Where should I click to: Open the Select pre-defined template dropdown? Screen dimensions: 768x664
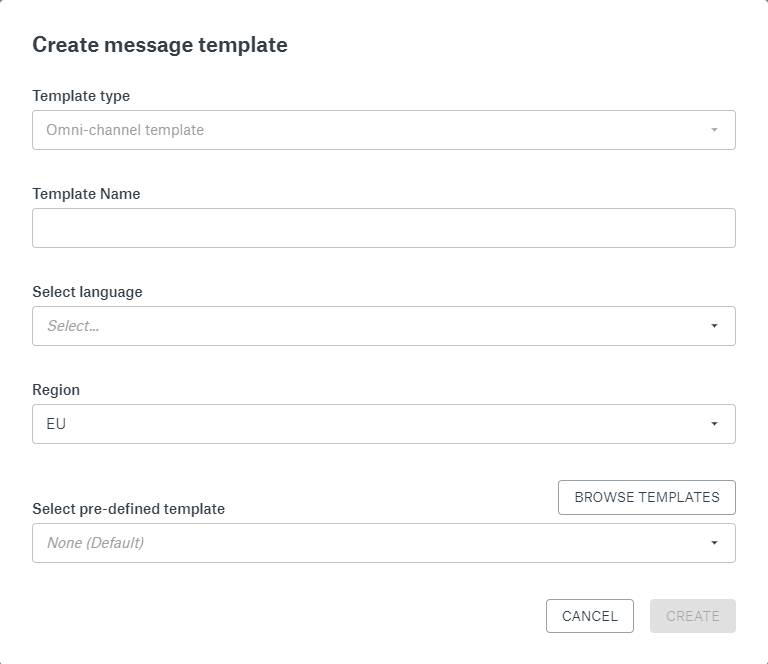click(x=384, y=543)
